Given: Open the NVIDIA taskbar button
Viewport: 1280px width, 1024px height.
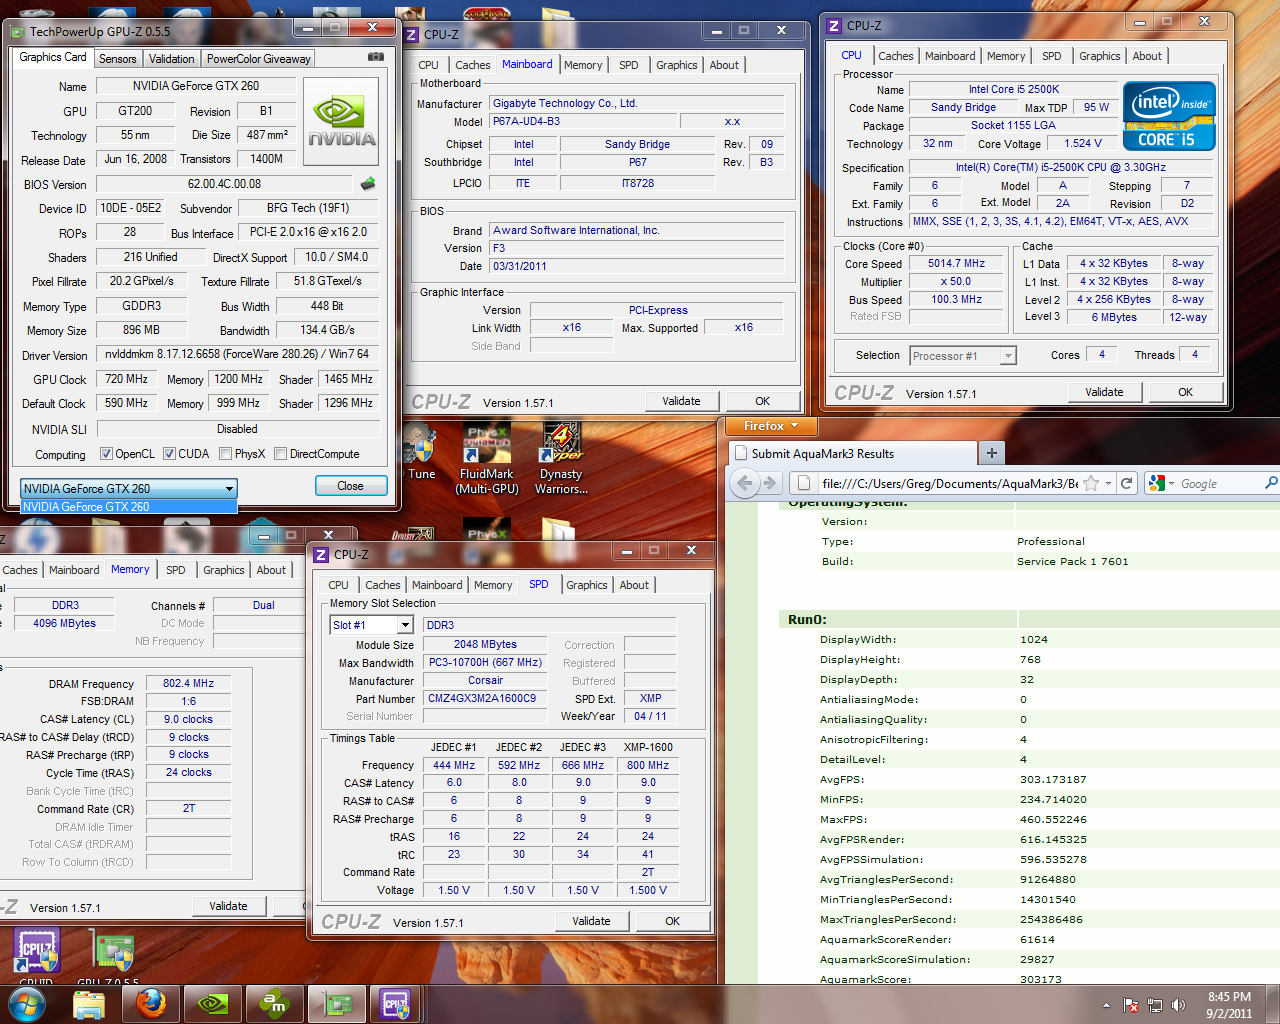Looking at the screenshot, I should click(x=213, y=1004).
